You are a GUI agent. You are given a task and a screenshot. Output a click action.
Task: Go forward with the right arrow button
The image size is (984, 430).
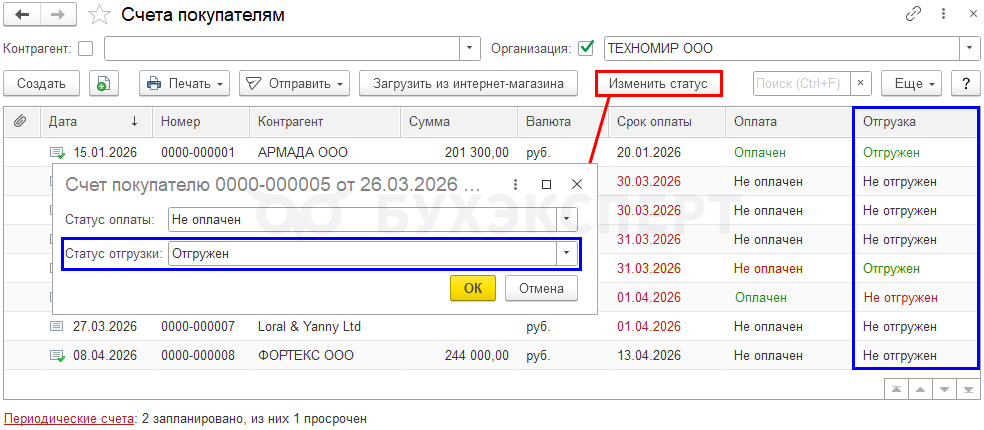tap(58, 14)
